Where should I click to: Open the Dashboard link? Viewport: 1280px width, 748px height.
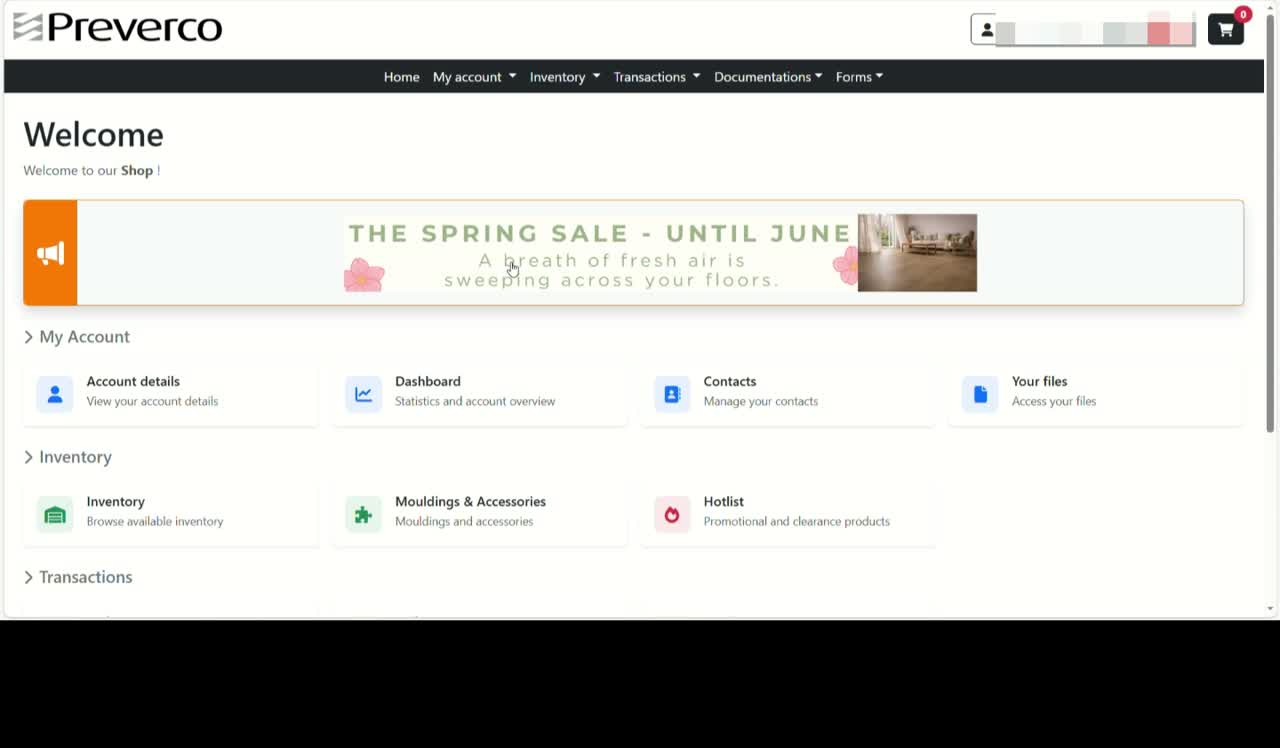tap(428, 381)
